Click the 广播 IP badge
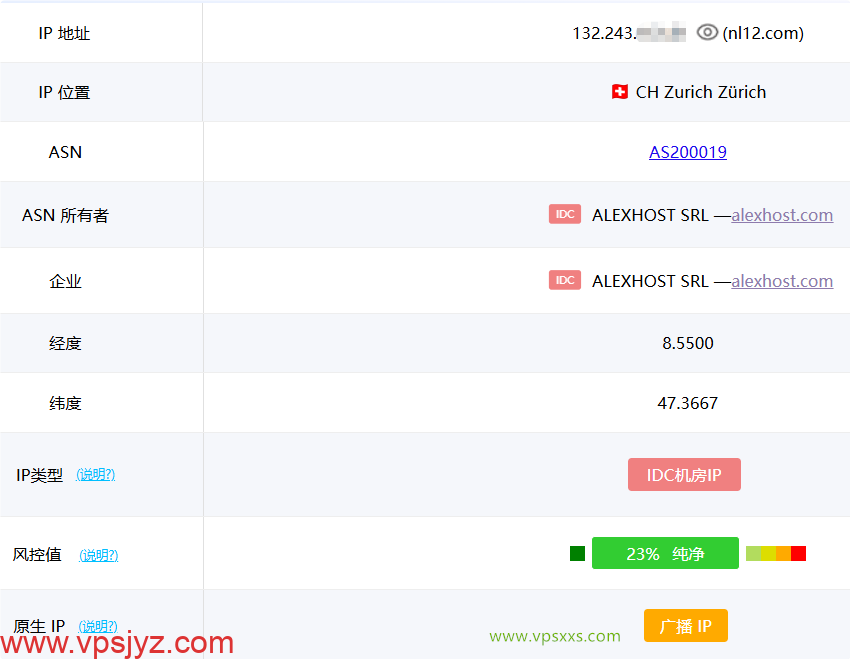The height and width of the screenshot is (659, 850). [686, 626]
